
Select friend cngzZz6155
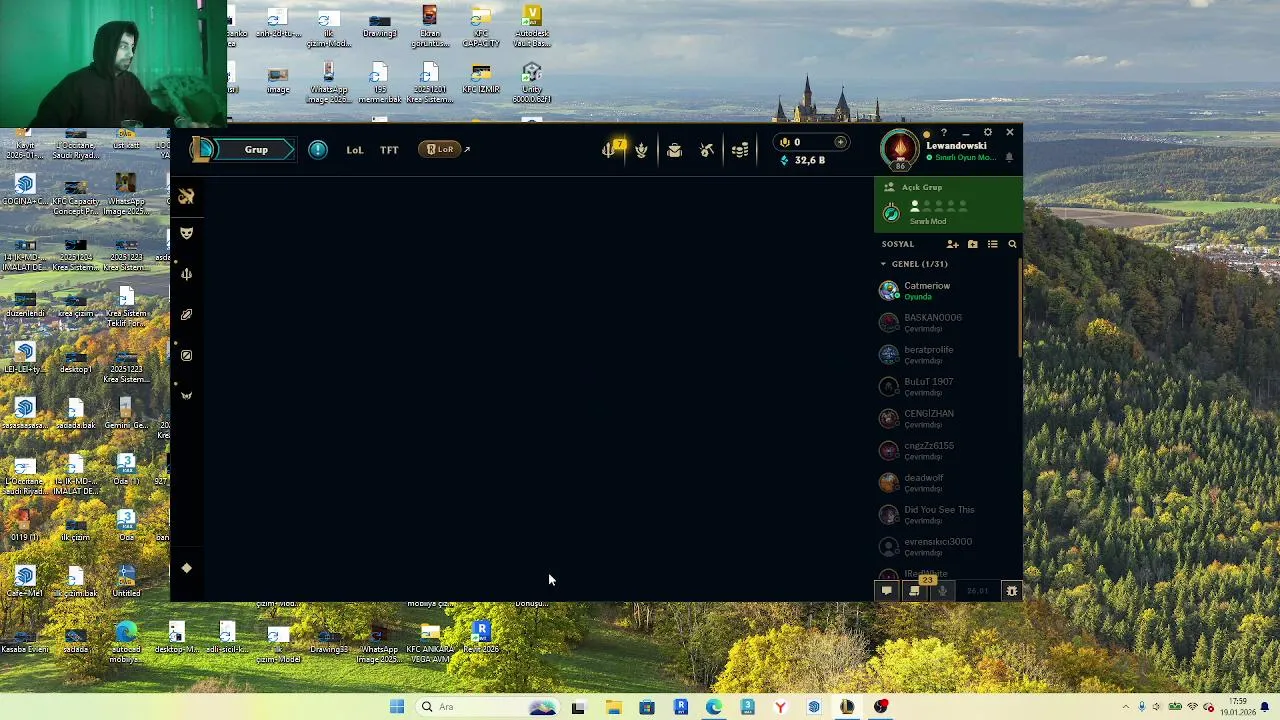[x=946, y=451]
